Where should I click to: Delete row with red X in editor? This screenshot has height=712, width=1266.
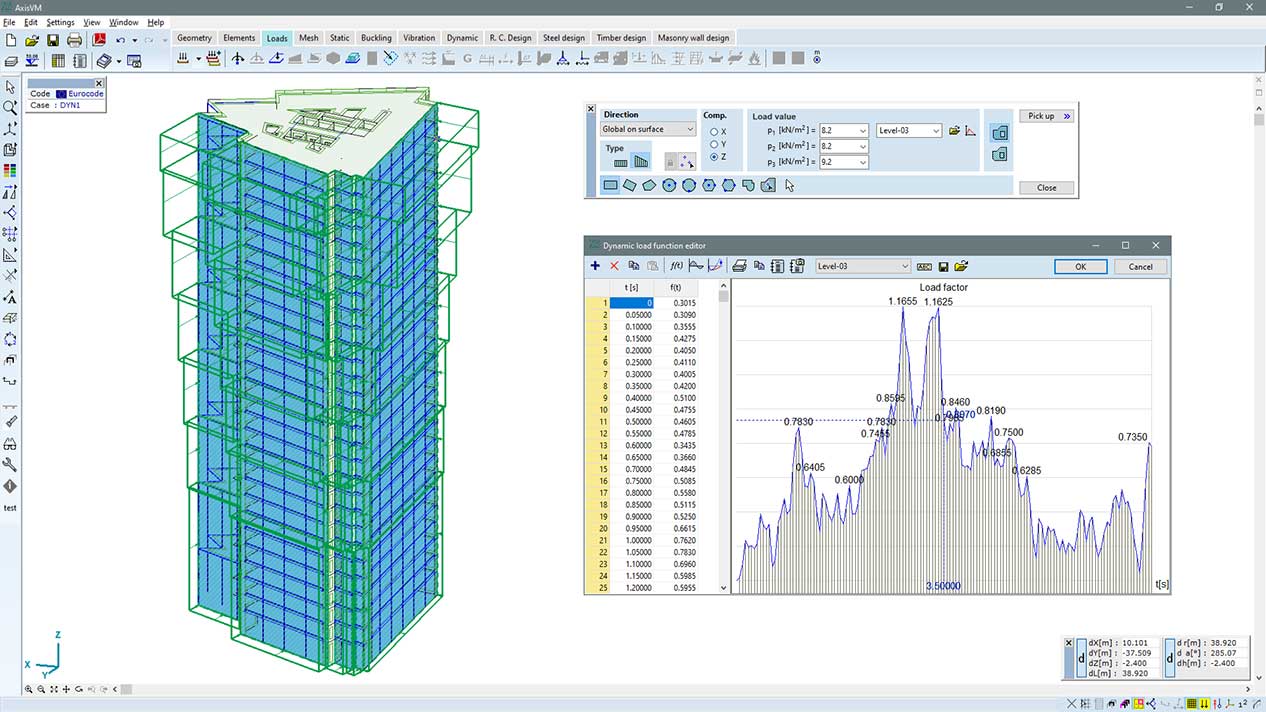614,266
